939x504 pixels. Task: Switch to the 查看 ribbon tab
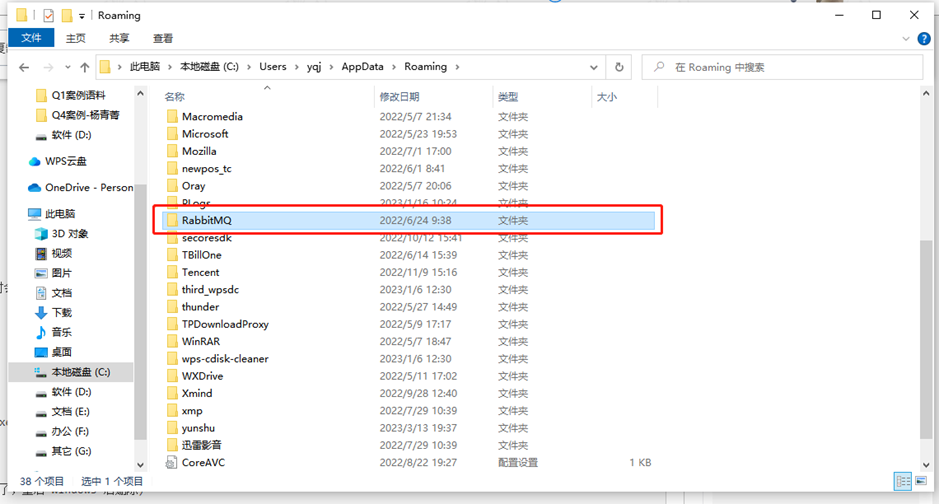162,38
